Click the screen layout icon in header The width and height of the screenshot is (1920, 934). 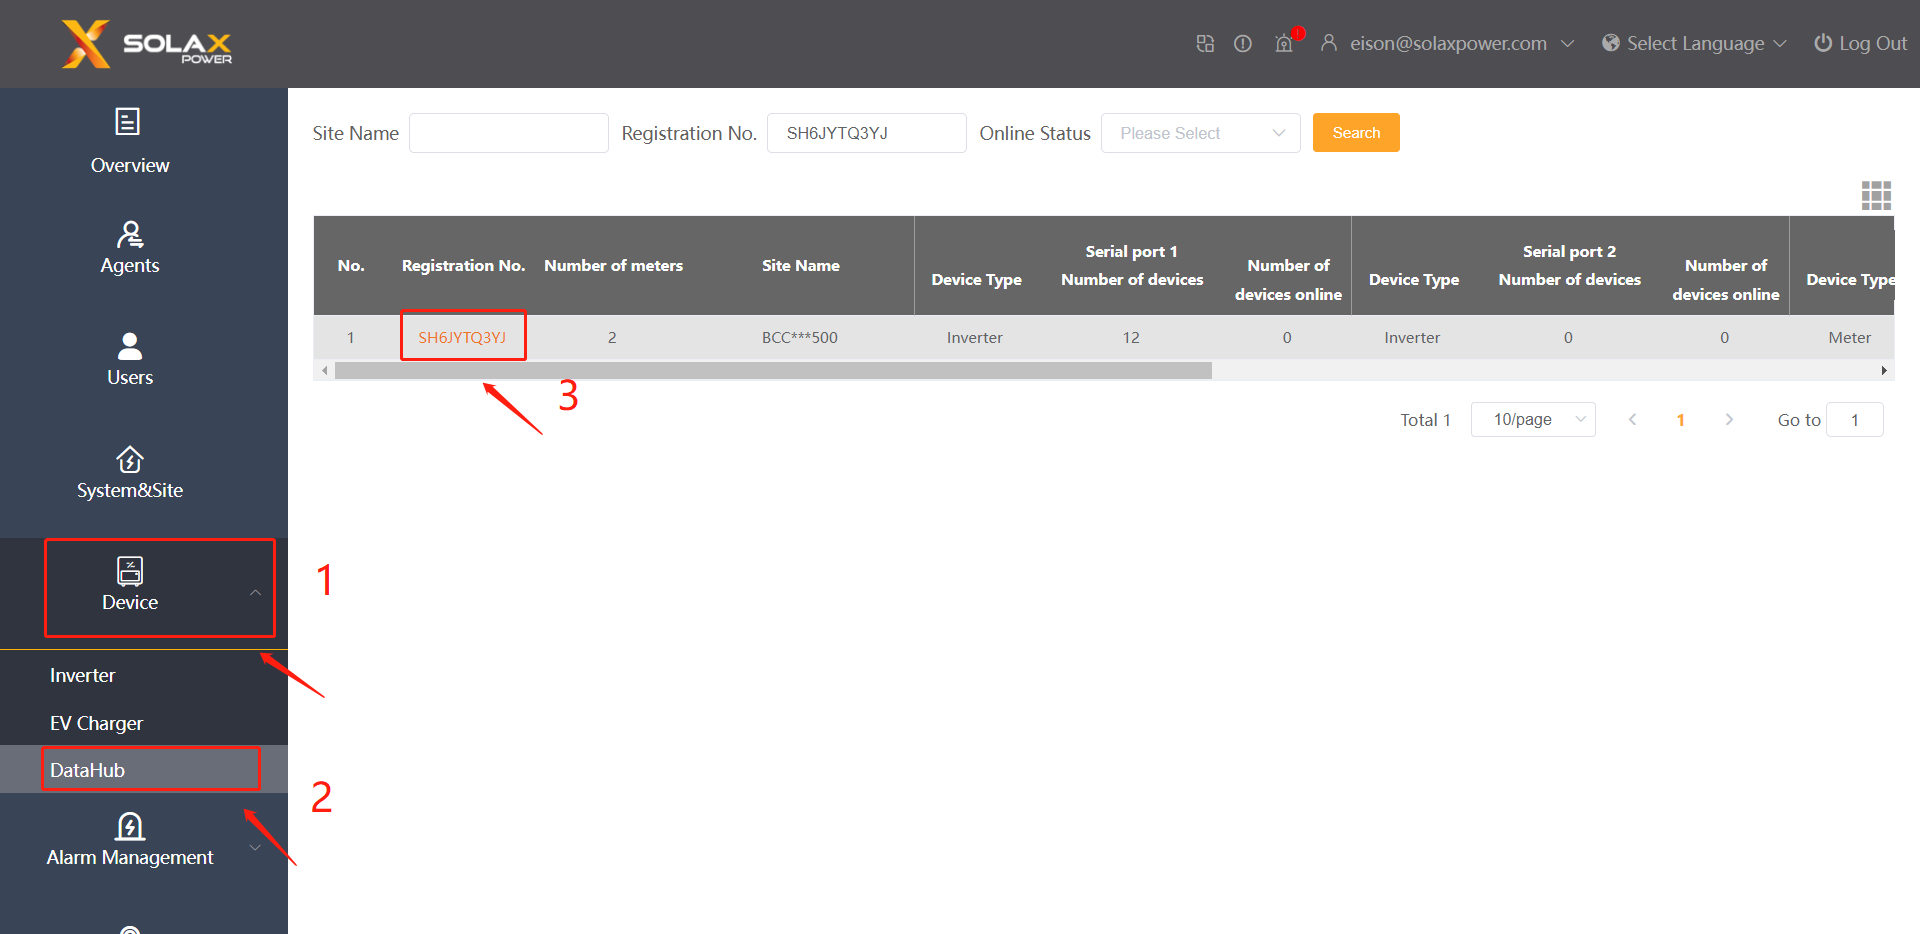(1205, 43)
